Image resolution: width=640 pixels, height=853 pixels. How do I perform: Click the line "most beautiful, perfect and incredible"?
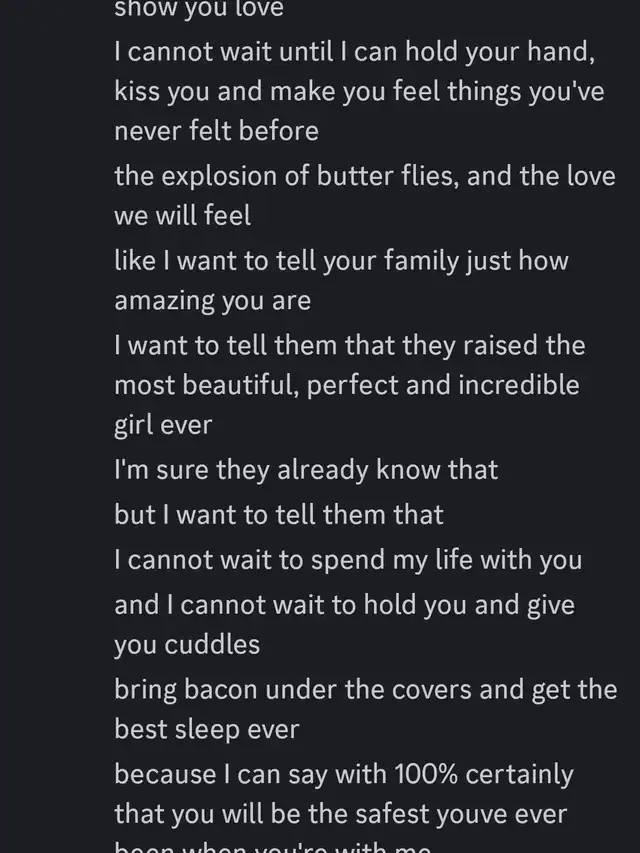tap(346, 385)
